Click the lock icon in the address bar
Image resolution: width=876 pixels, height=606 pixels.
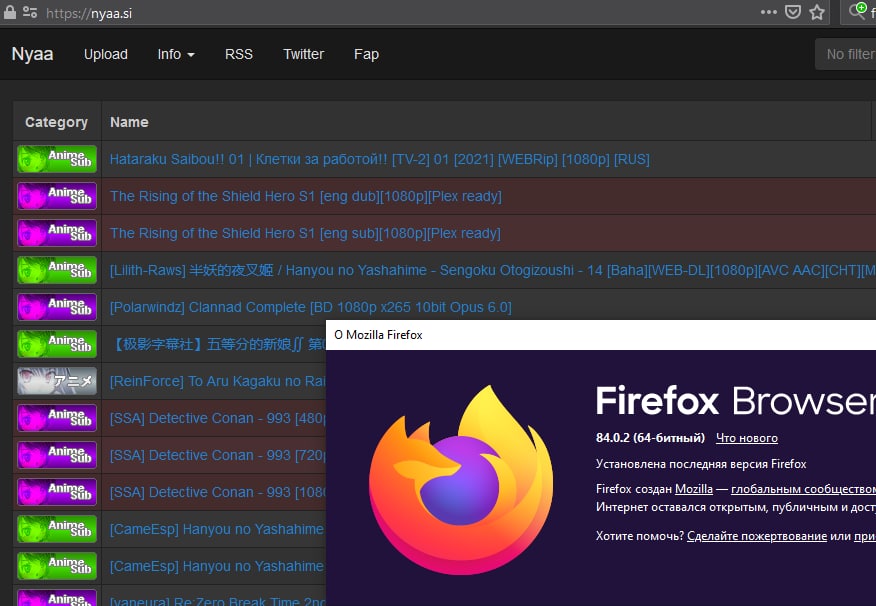pos(9,12)
